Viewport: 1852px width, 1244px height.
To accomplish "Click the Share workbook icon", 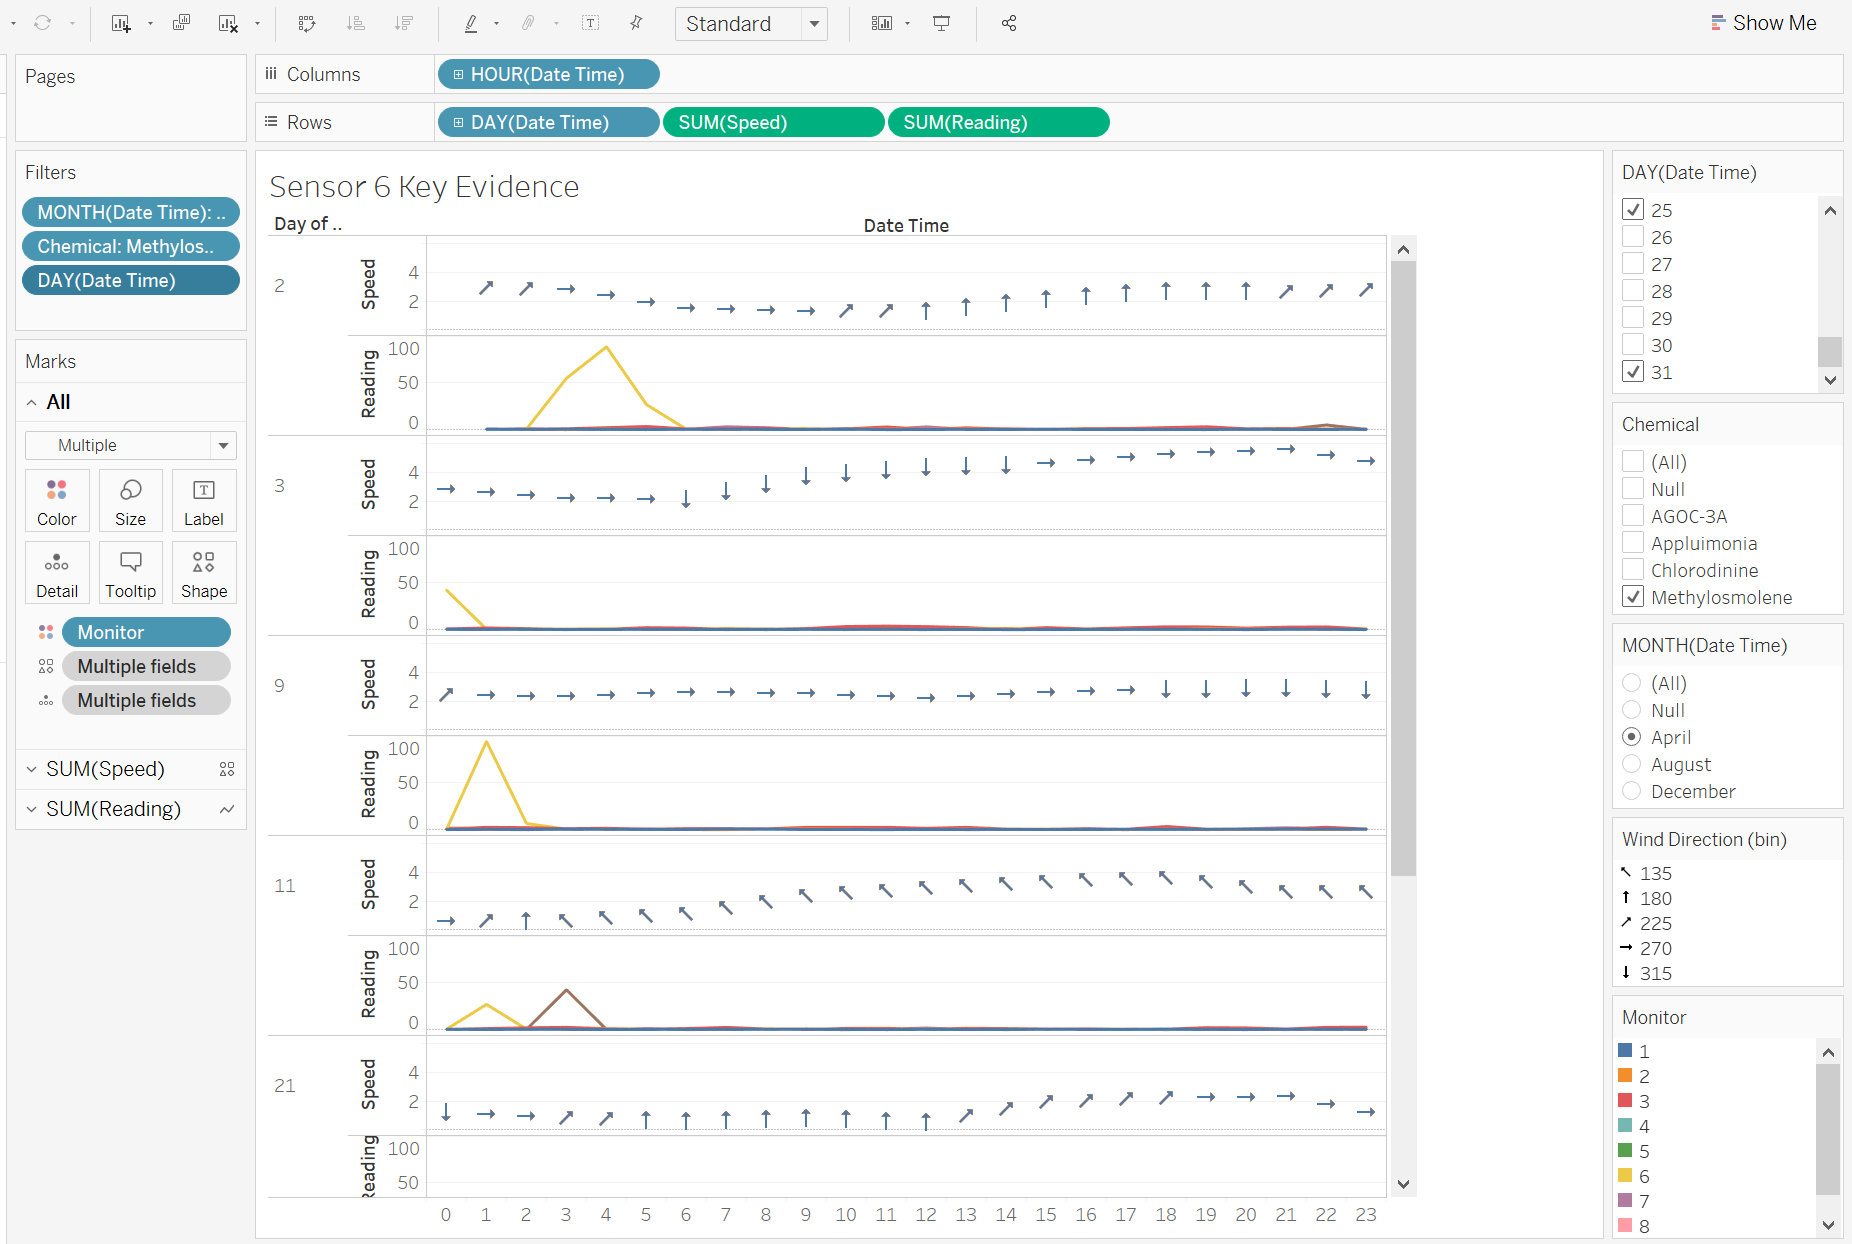I will click(1009, 23).
